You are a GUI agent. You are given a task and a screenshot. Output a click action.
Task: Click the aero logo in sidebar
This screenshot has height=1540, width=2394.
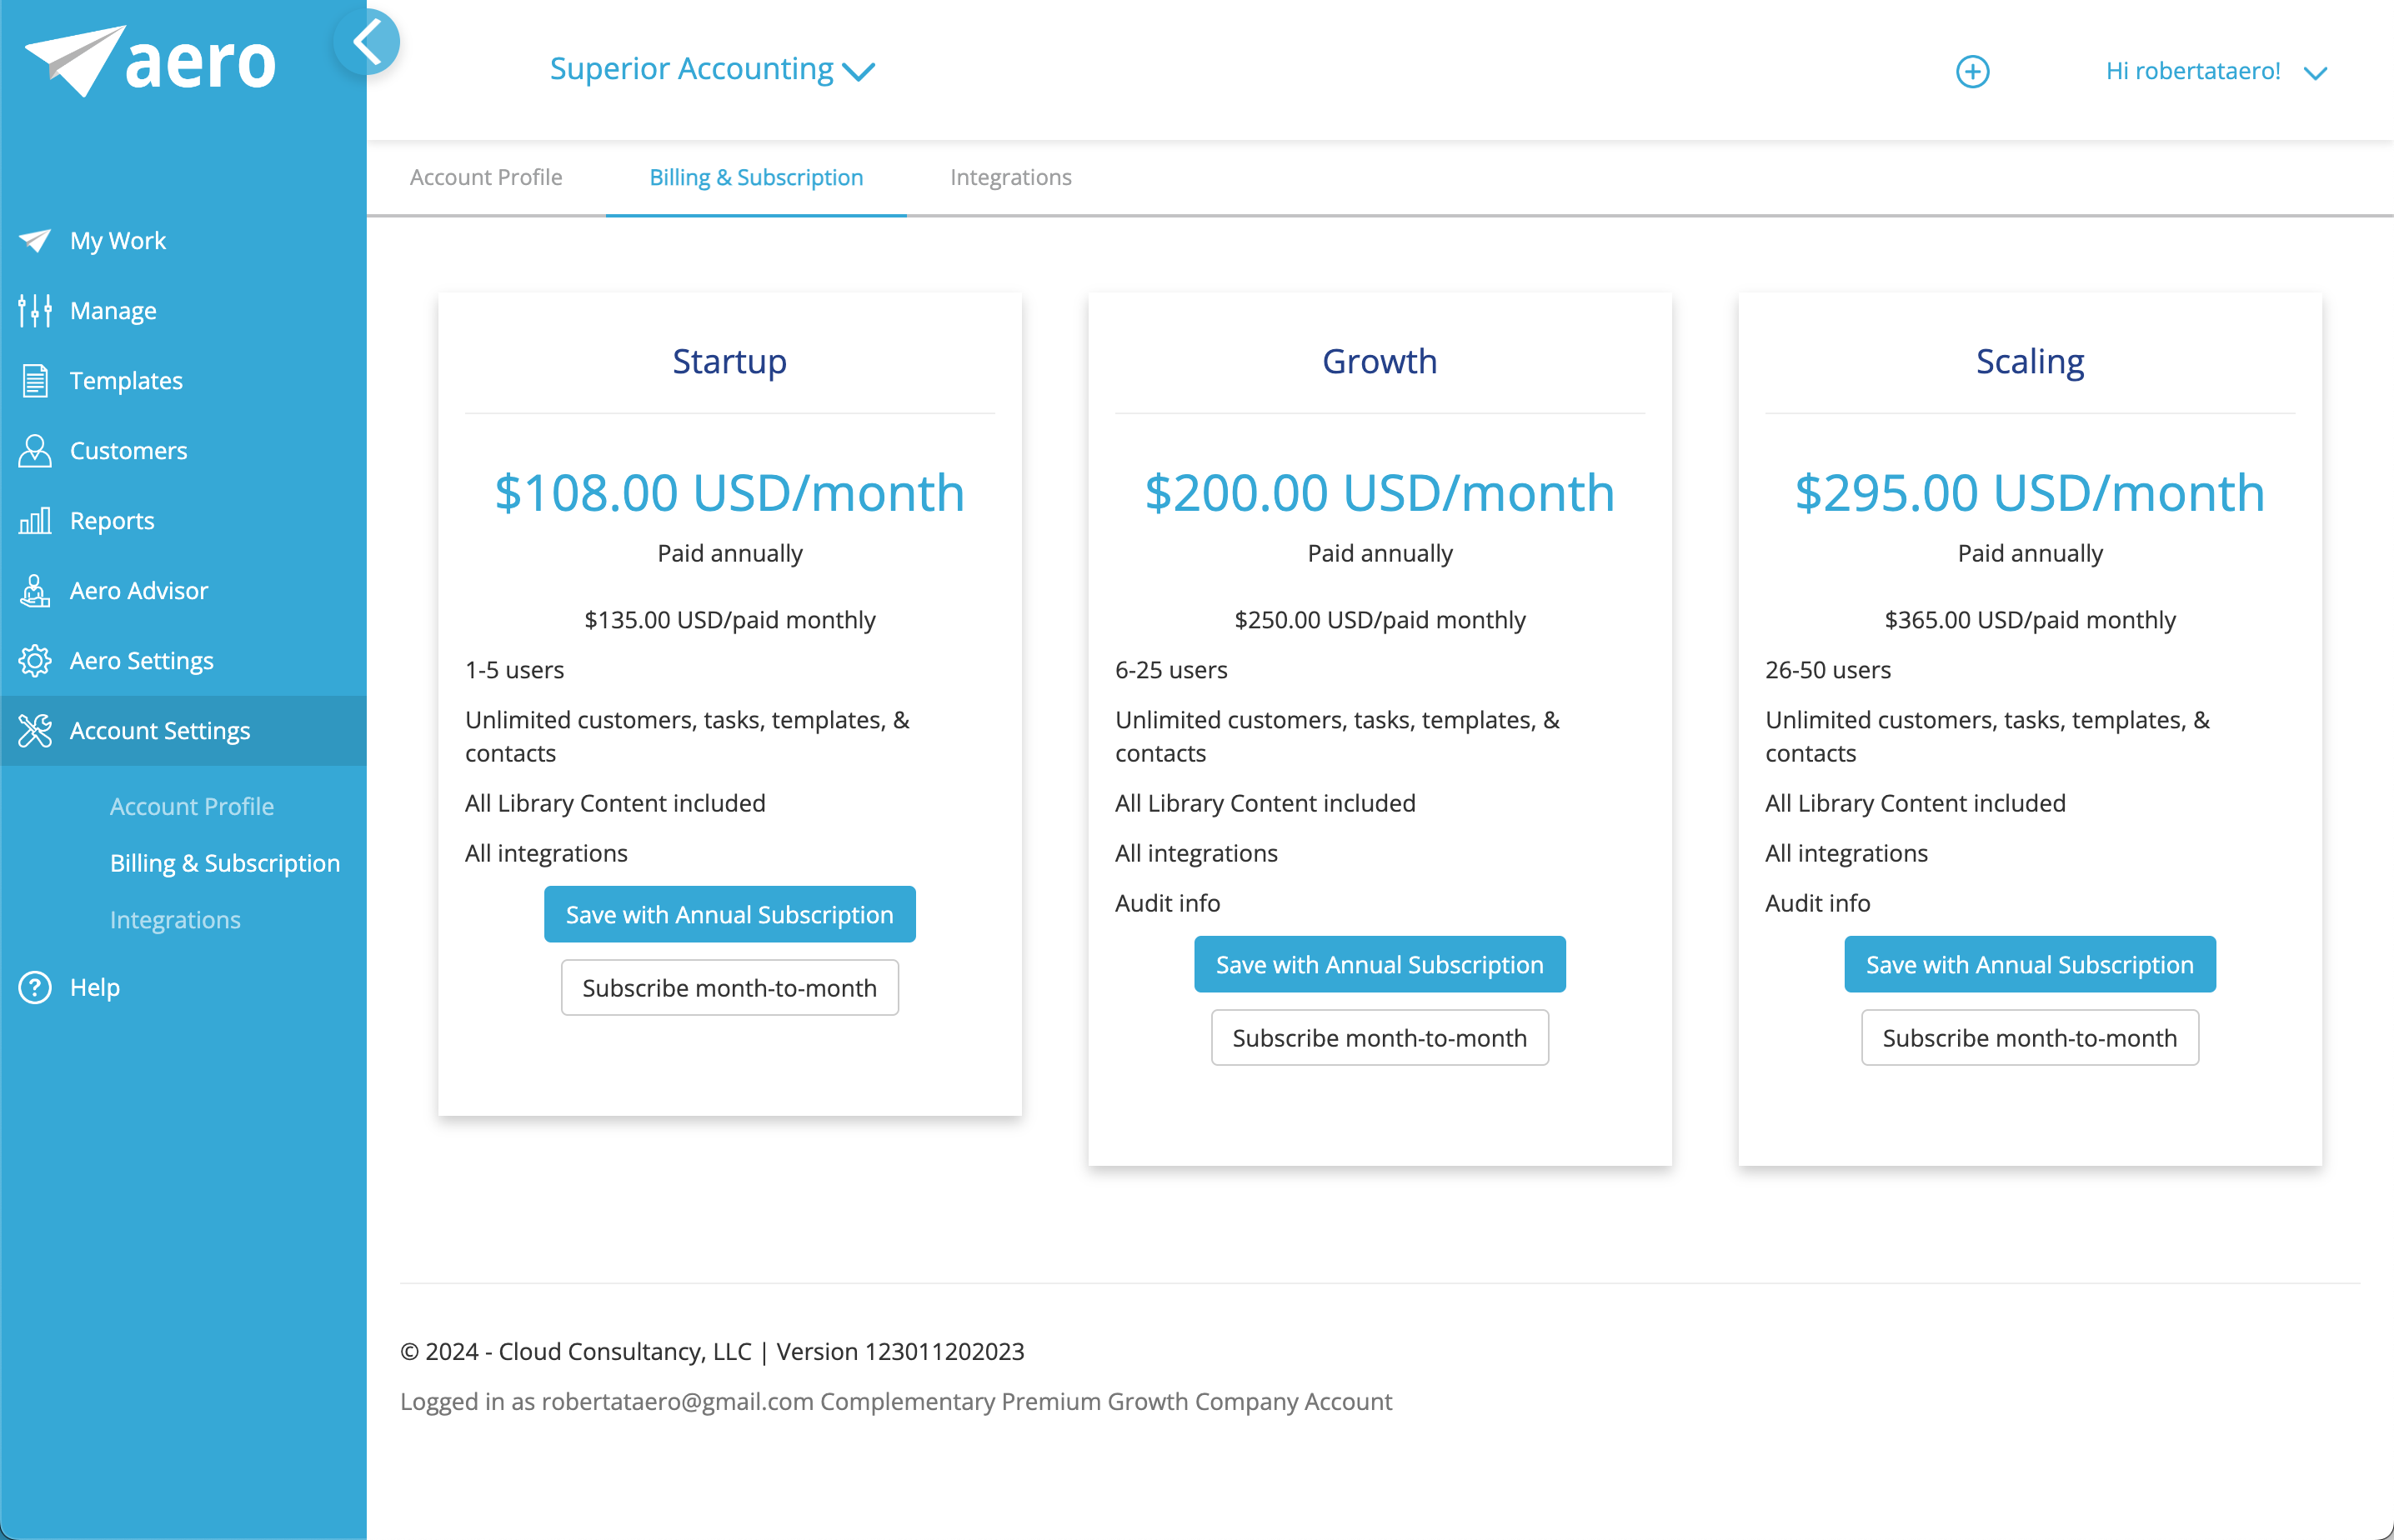[x=150, y=62]
